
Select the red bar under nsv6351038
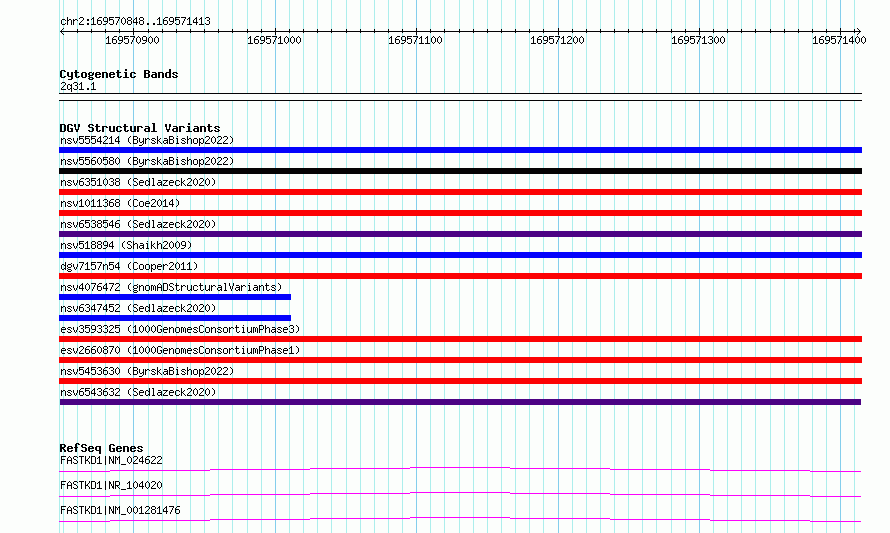click(460, 192)
